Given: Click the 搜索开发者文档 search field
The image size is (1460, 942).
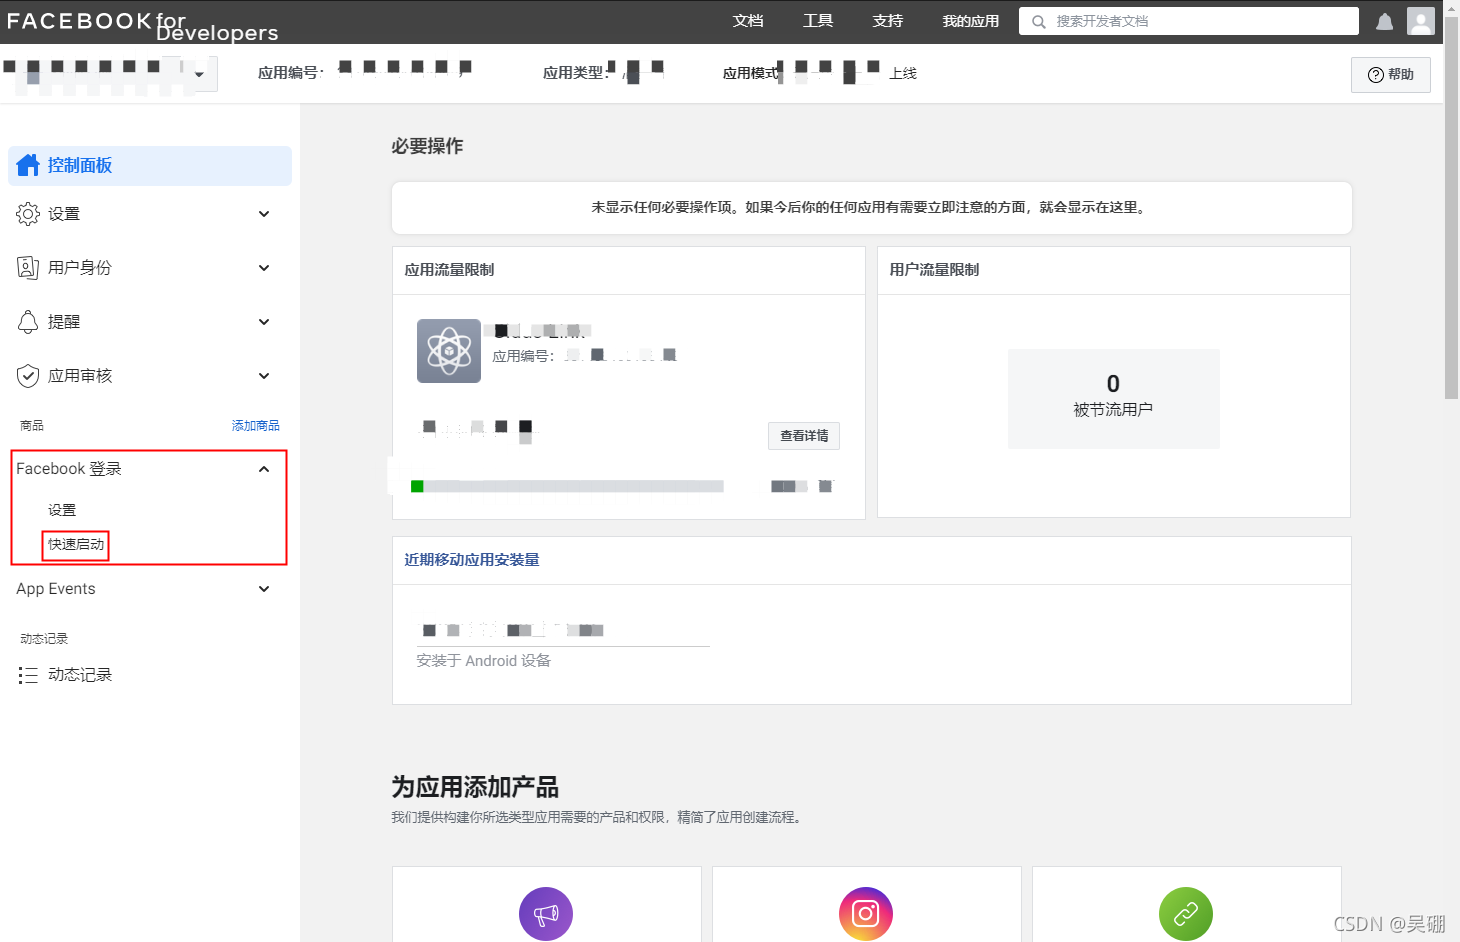Looking at the screenshot, I should point(1189,21).
